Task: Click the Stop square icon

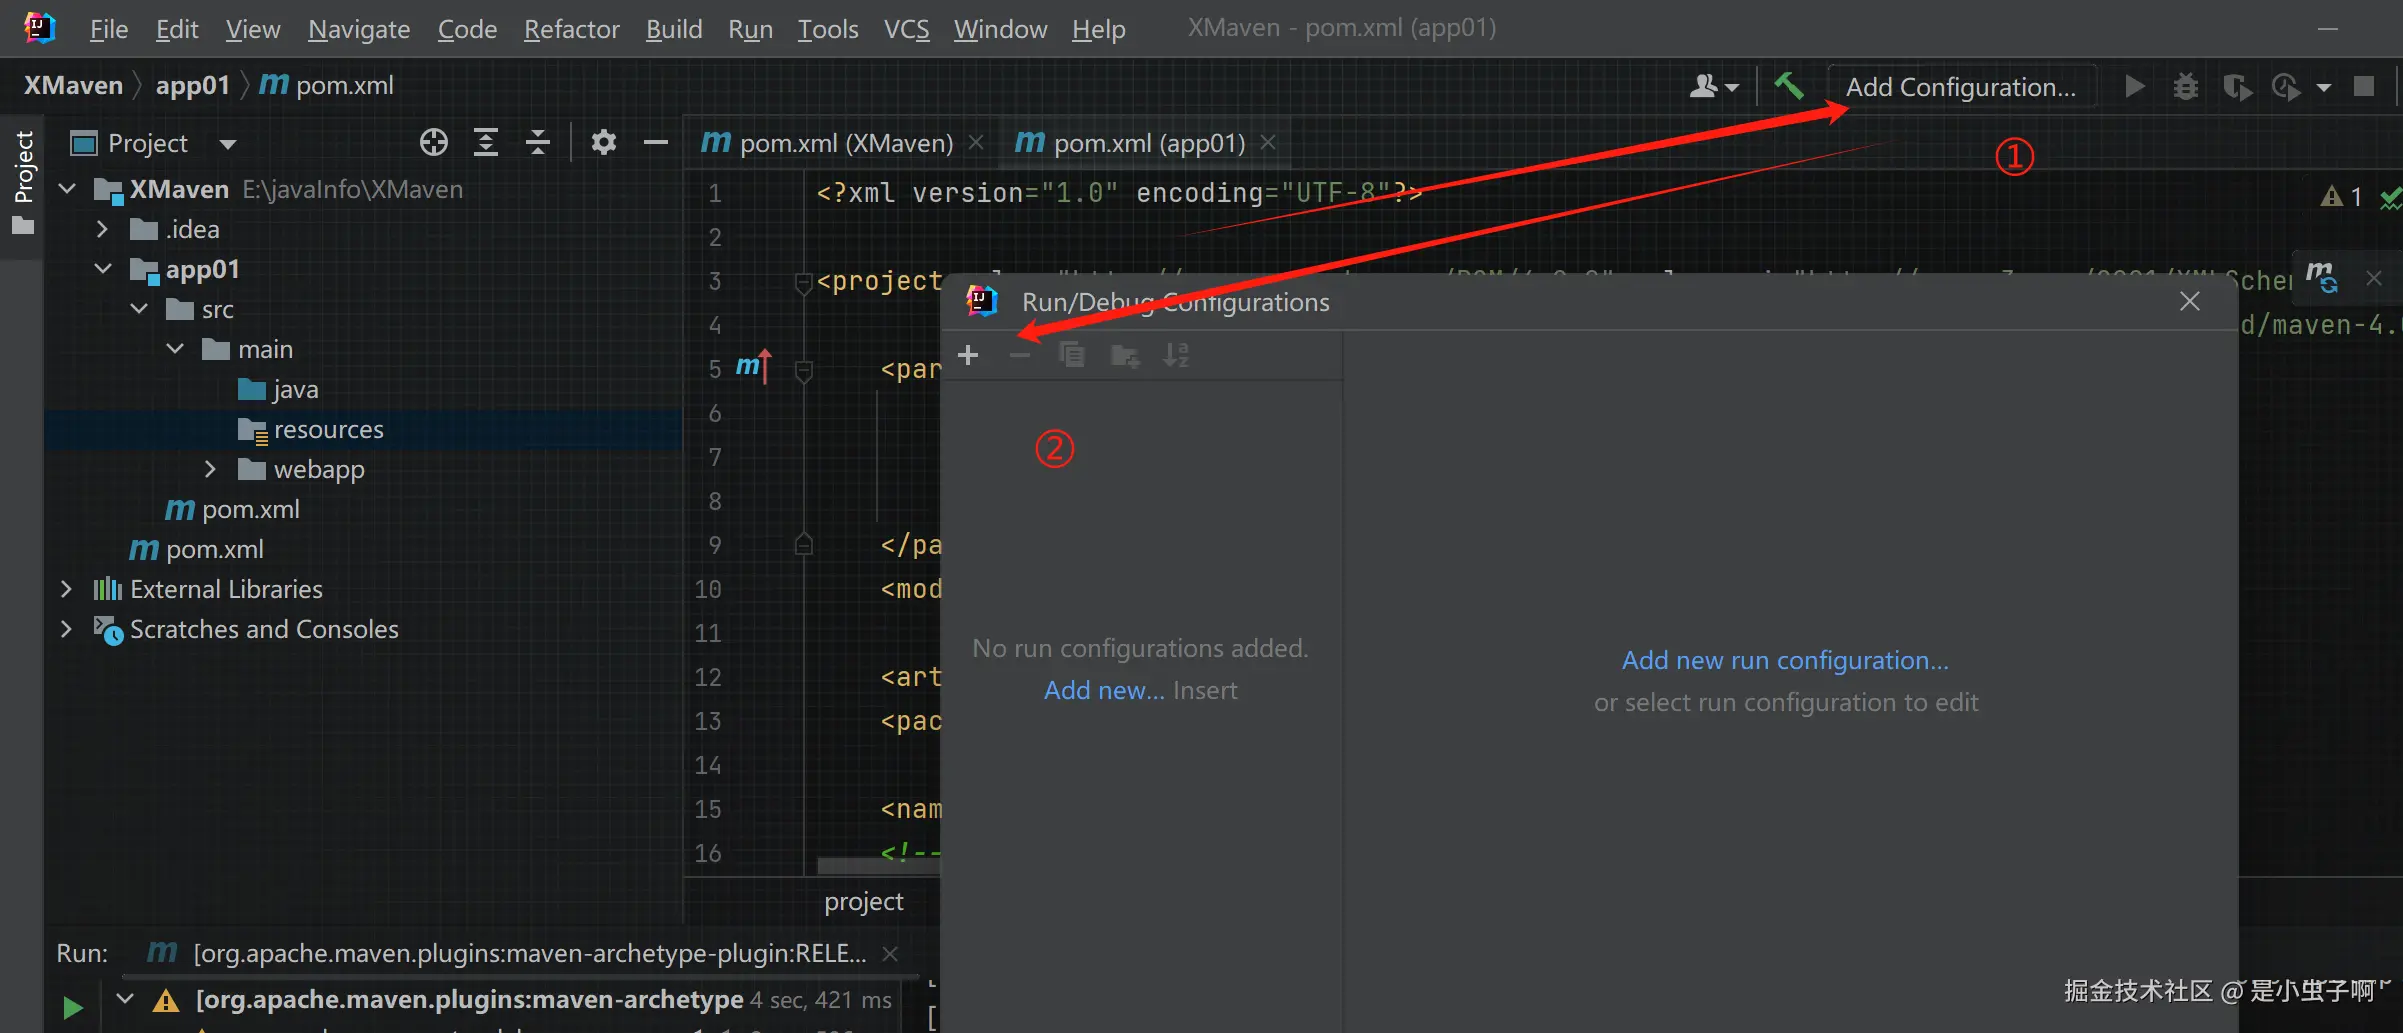Action: [2364, 86]
